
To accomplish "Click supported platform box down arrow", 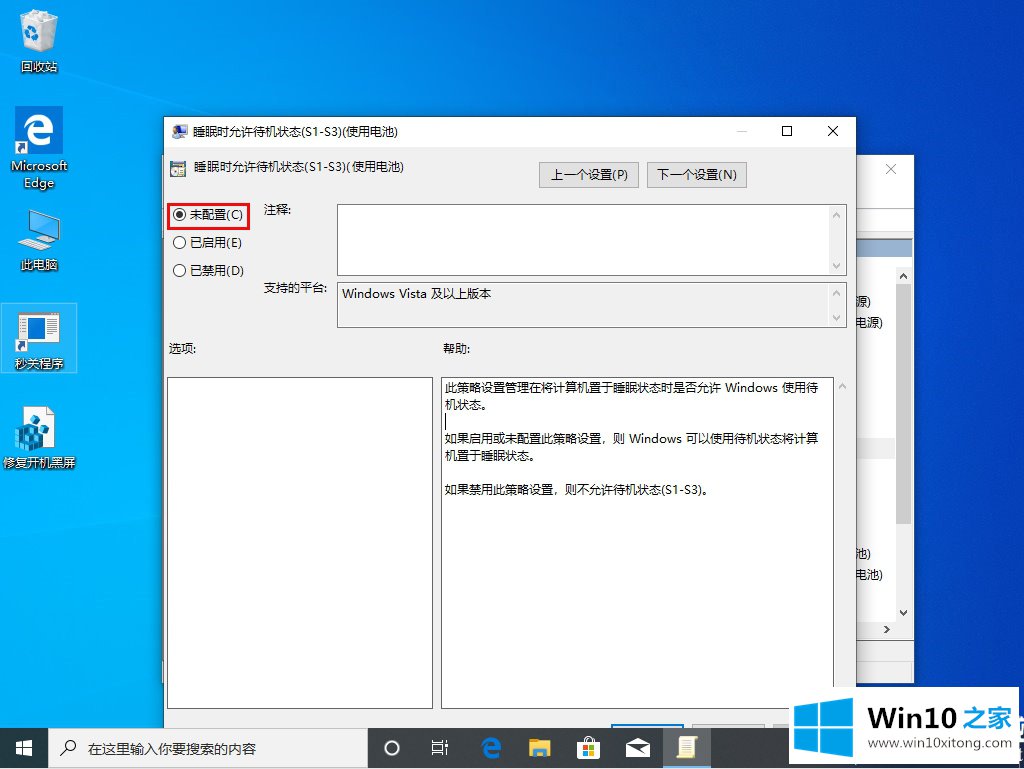I will pyautogui.click(x=837, y=318).
